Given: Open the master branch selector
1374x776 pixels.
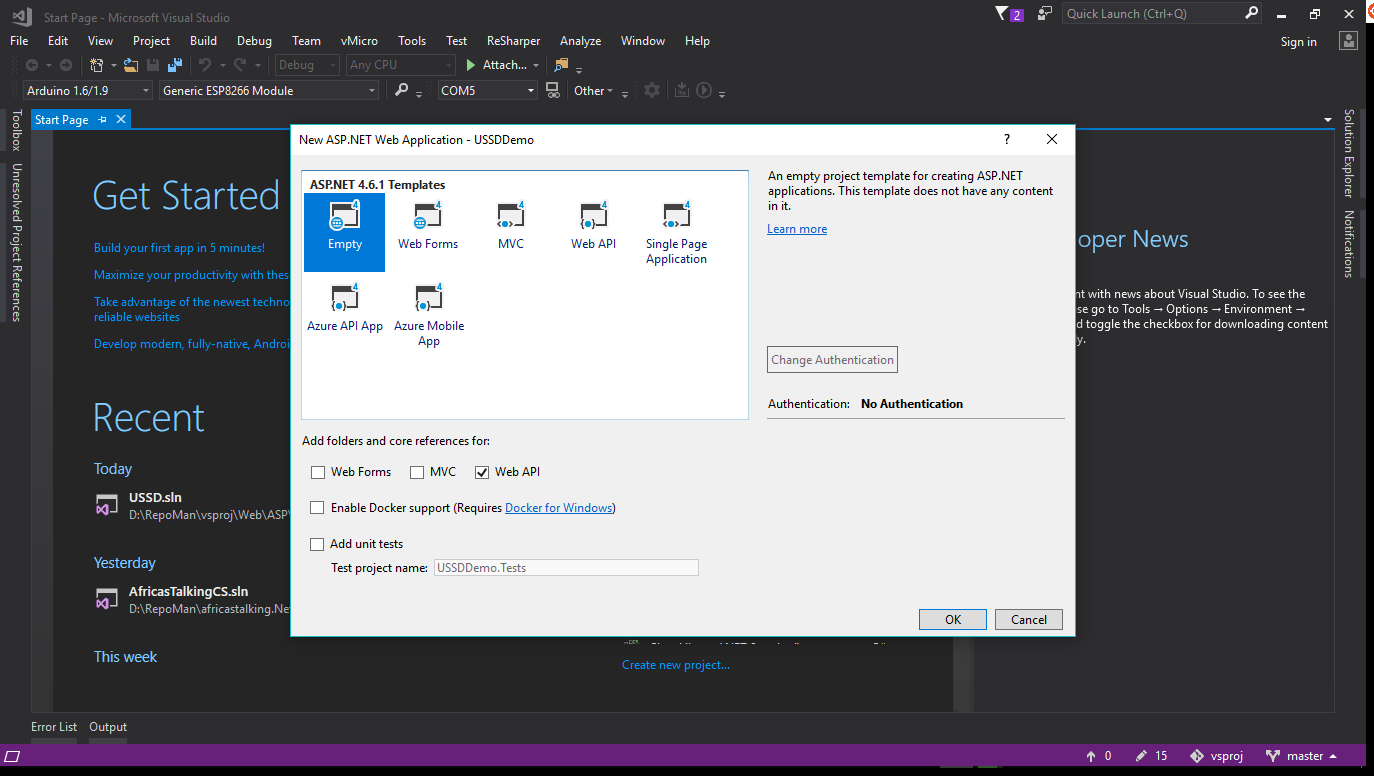Looking at the screenshot, I should [x=1302, y=756].
